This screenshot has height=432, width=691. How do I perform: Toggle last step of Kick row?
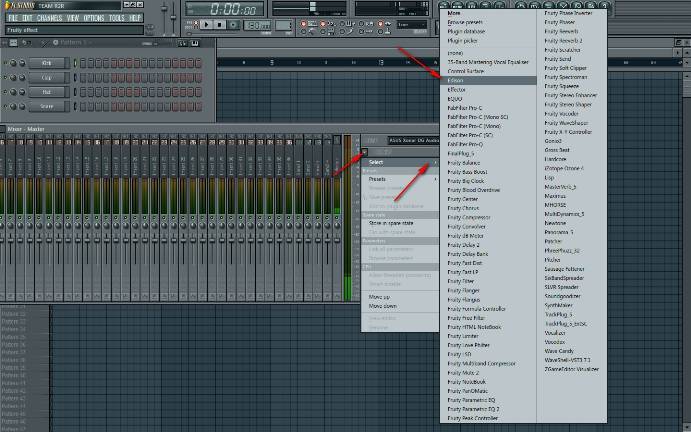coord(198,63)
